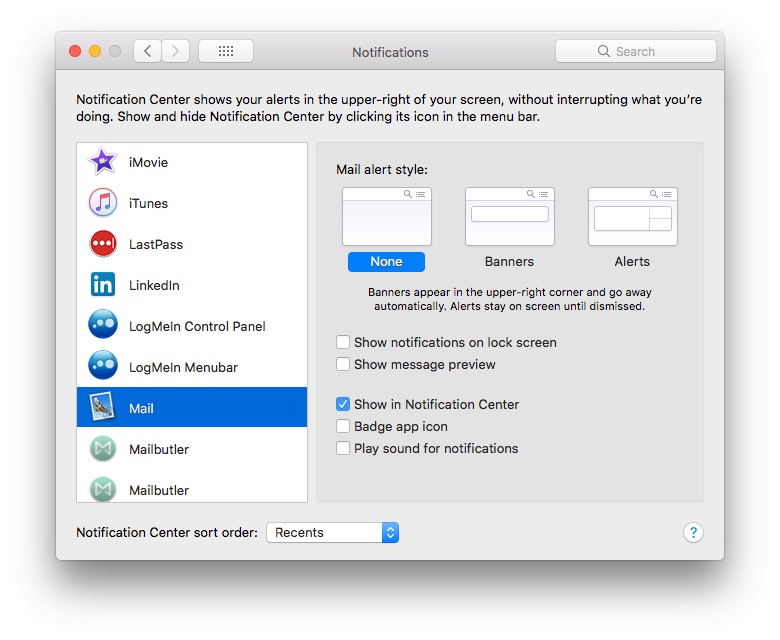Click the Search field
This screenshot has width=780, height=640.
pyautogui.click(x=636, y=51)
